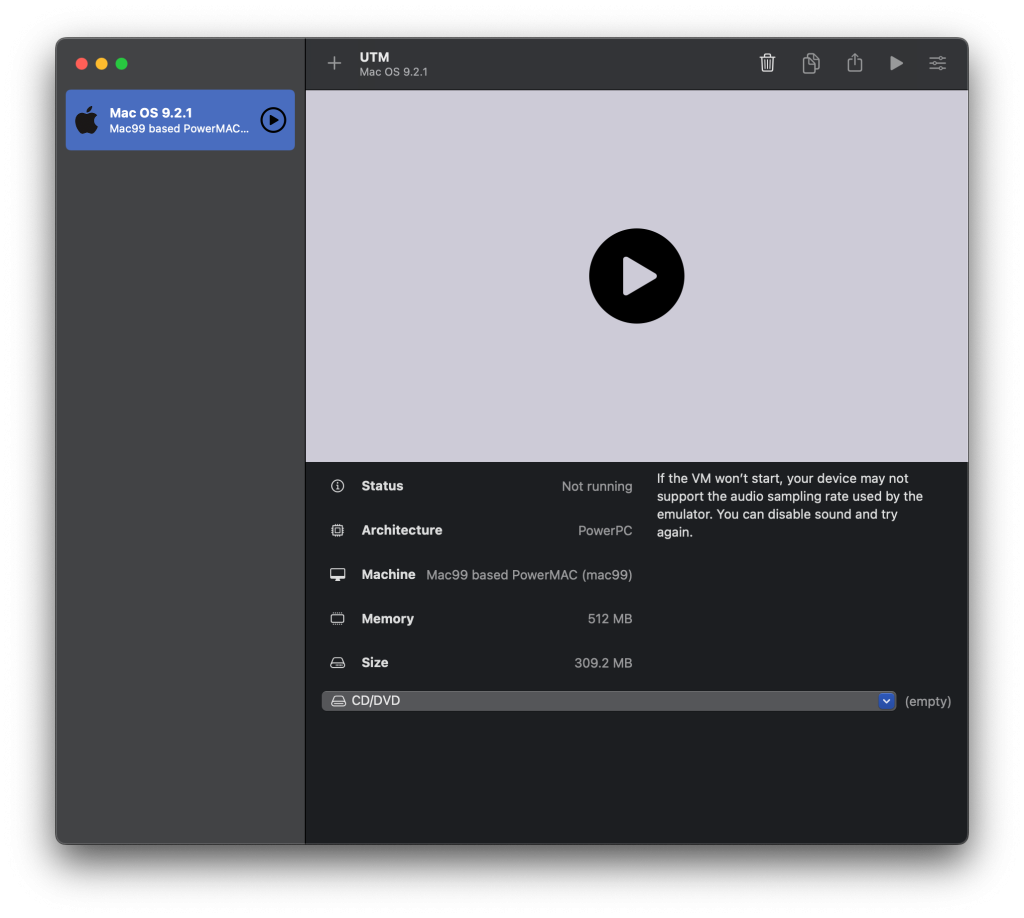This screenshot has height=918, width=1024.
Task: Click the "512 MB" memory value
Action: (609, 618)
